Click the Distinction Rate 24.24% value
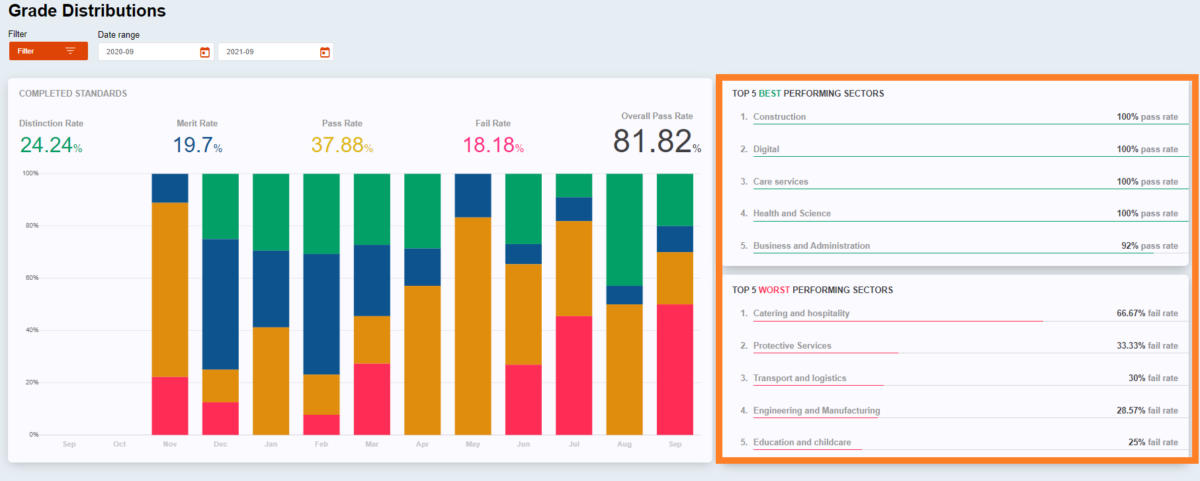This screenshot has width=1200, height=481. [50, 145]
